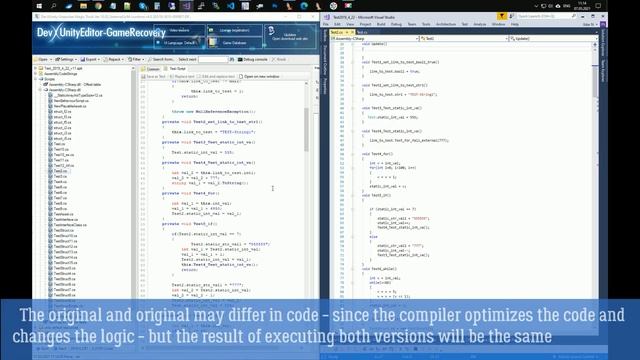Screen dimensions: 640x360
Task: Toggle Edit and replace text checkbox
Action: [x=216, y=76]
